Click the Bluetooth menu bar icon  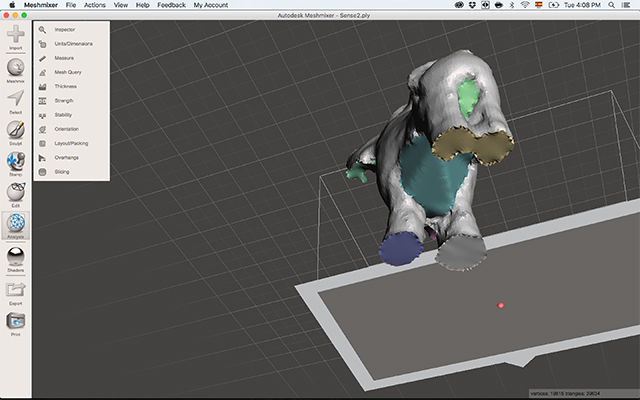tap(512, 5)
